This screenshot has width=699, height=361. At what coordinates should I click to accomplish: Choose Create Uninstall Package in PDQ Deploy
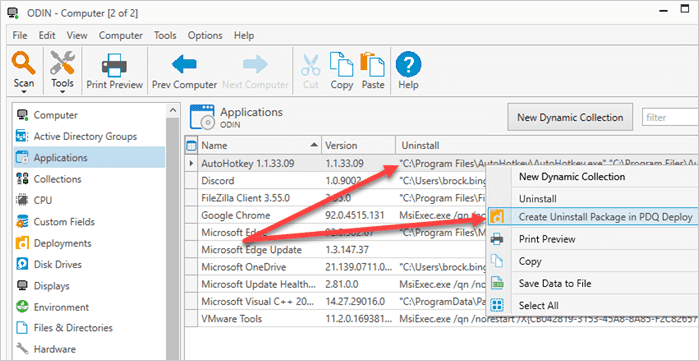coord(593,217)
